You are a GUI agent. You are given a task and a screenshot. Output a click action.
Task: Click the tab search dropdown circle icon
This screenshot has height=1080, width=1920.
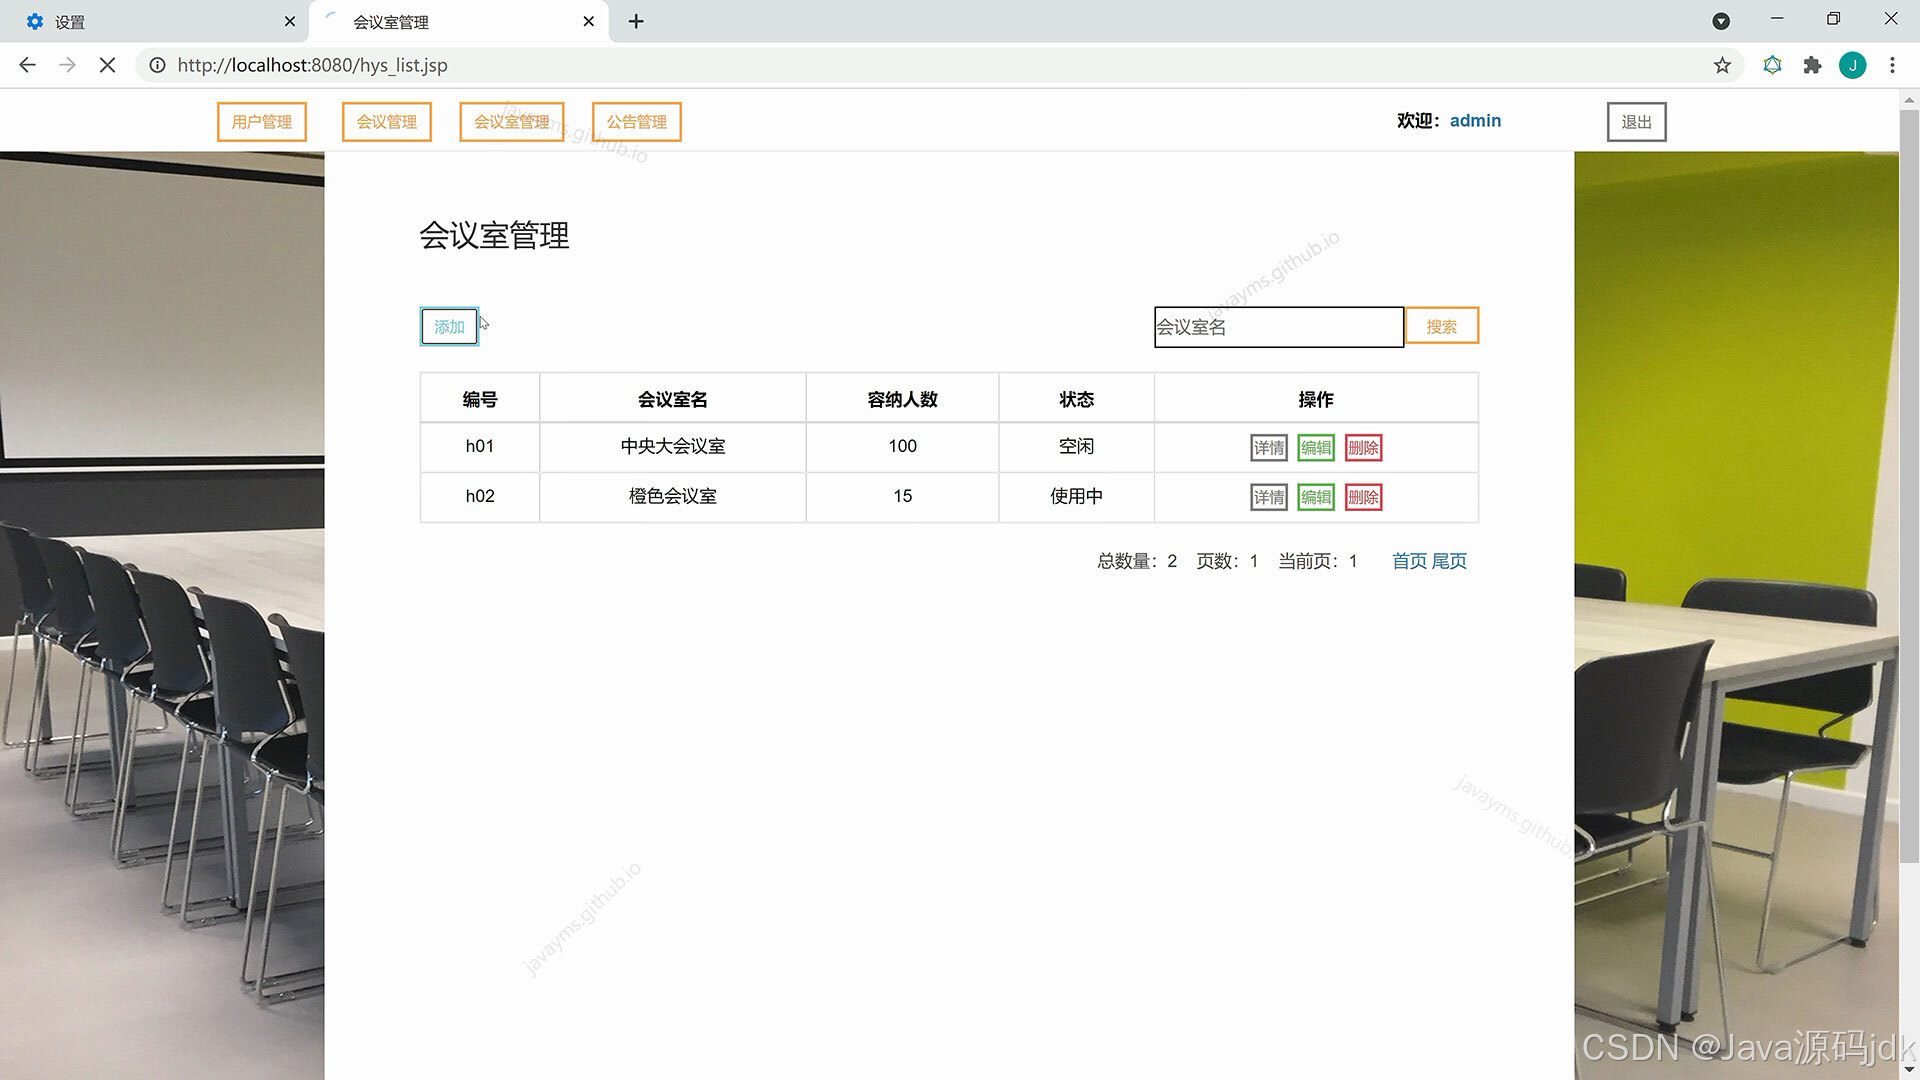tap(1721, 21)
